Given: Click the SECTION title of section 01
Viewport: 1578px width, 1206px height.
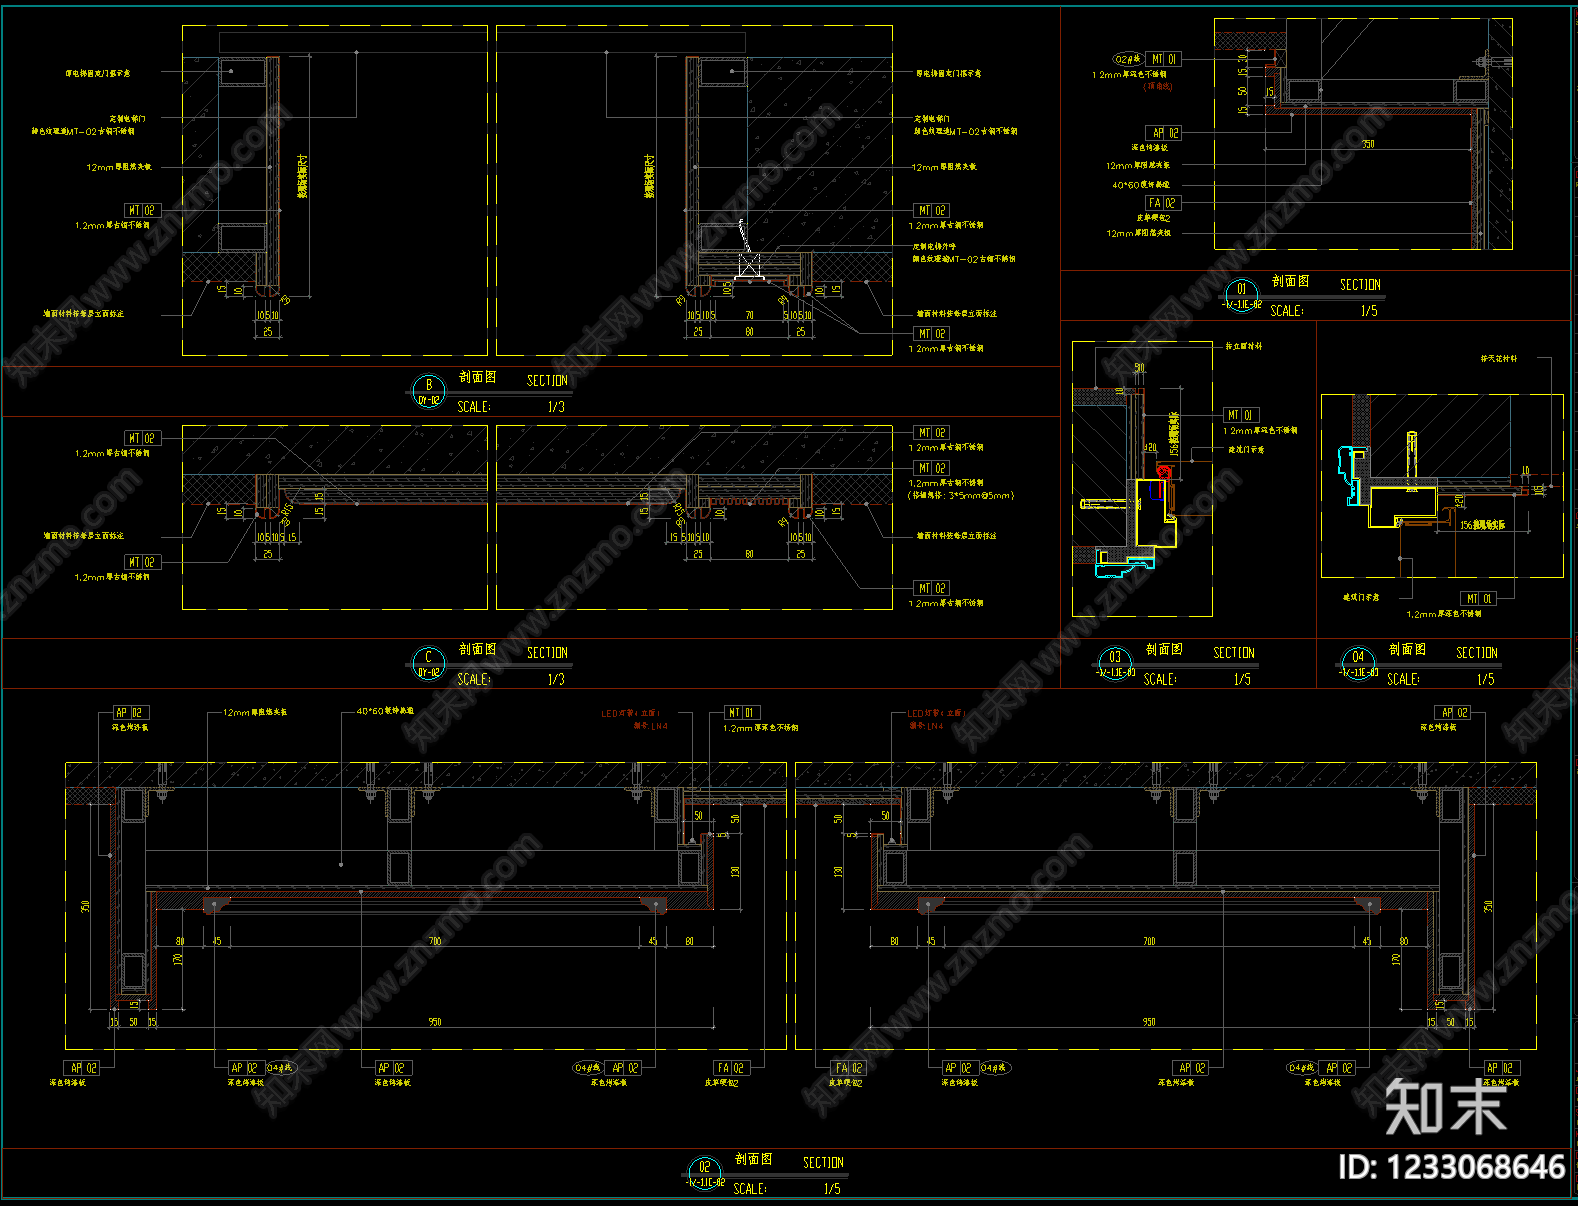Looking at the screenshot, I should 1360,285.
